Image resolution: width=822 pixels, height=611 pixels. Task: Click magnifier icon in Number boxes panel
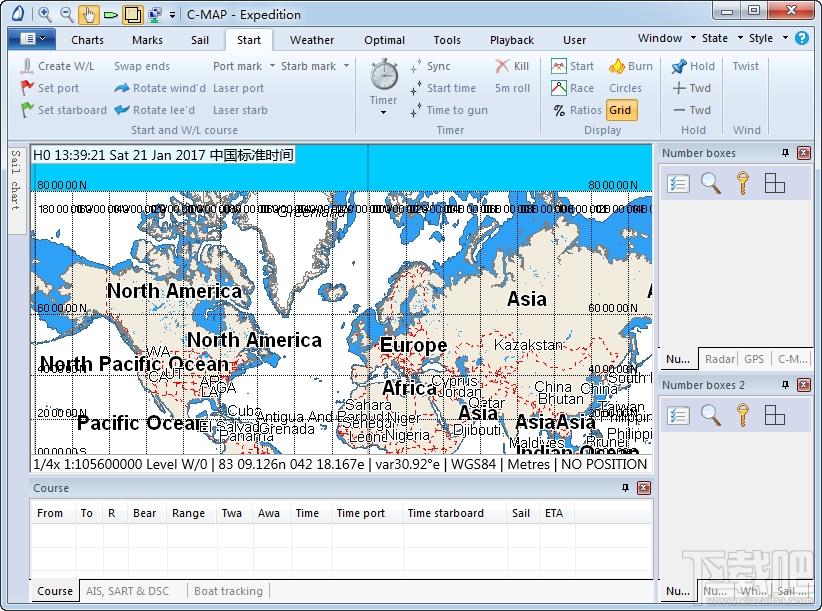710,183
